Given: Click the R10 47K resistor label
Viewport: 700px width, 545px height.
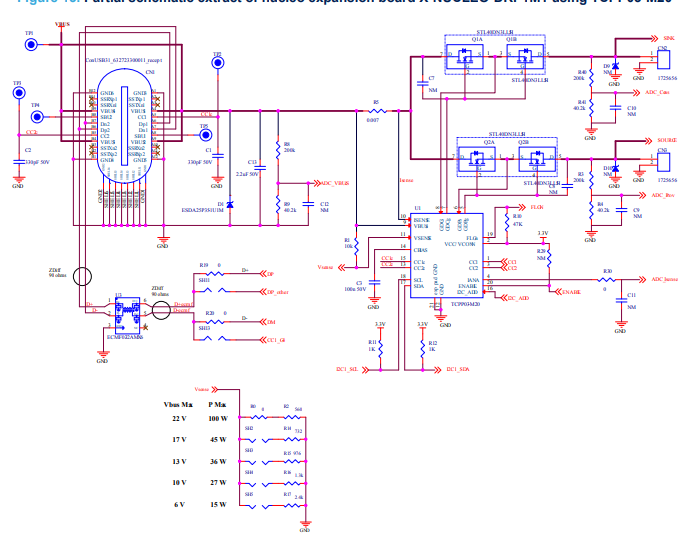Looking at the screenshot, I should pos(518,220).
